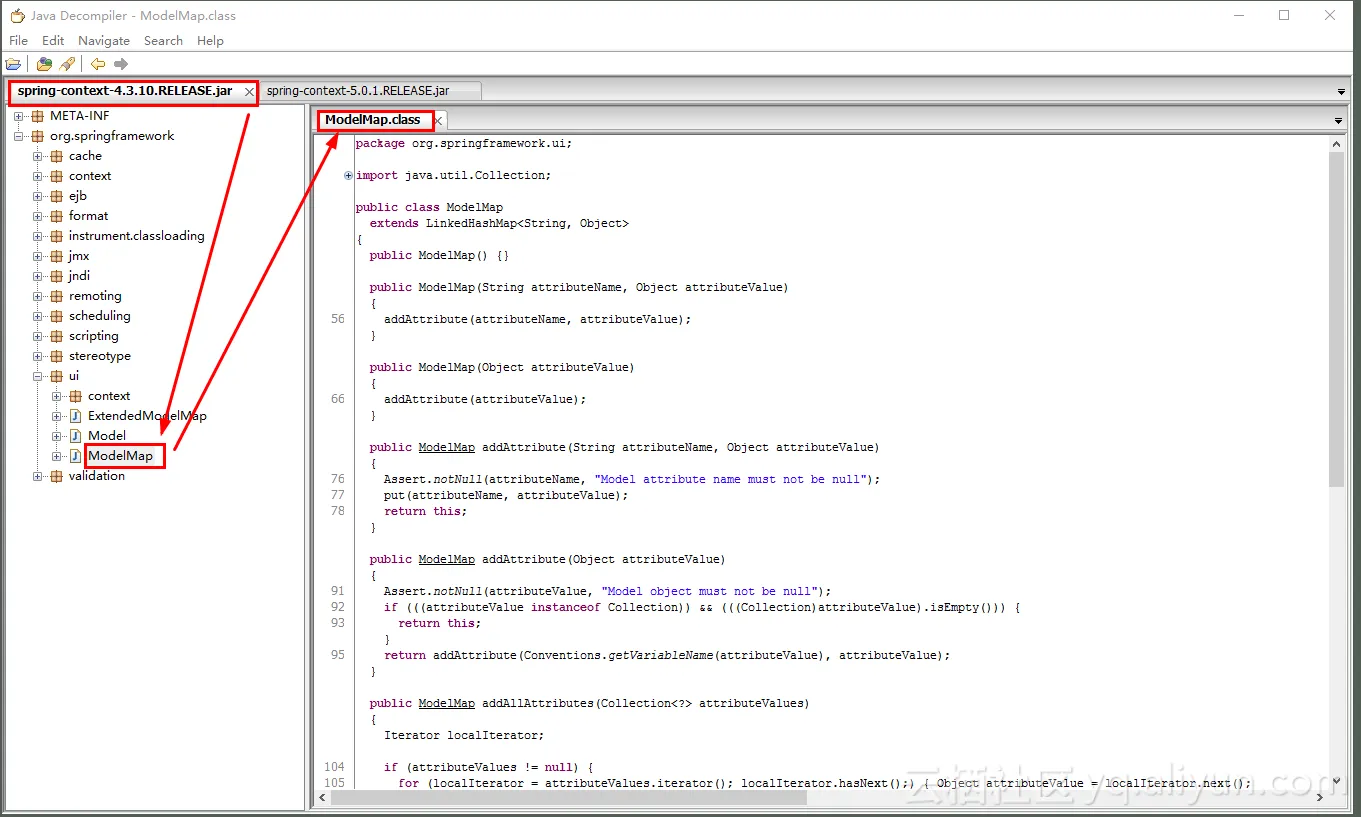Select the ModelMap class in tree

pos(120,456)
